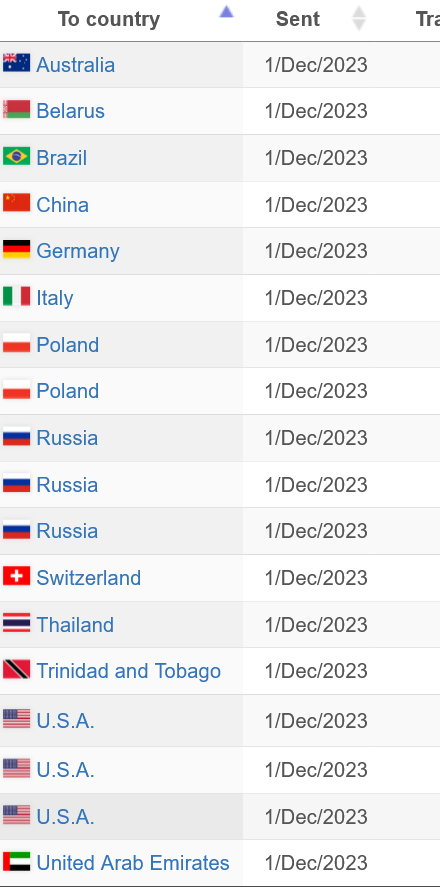Click the China flag icon
444x895 pixels.
(17, 202)
